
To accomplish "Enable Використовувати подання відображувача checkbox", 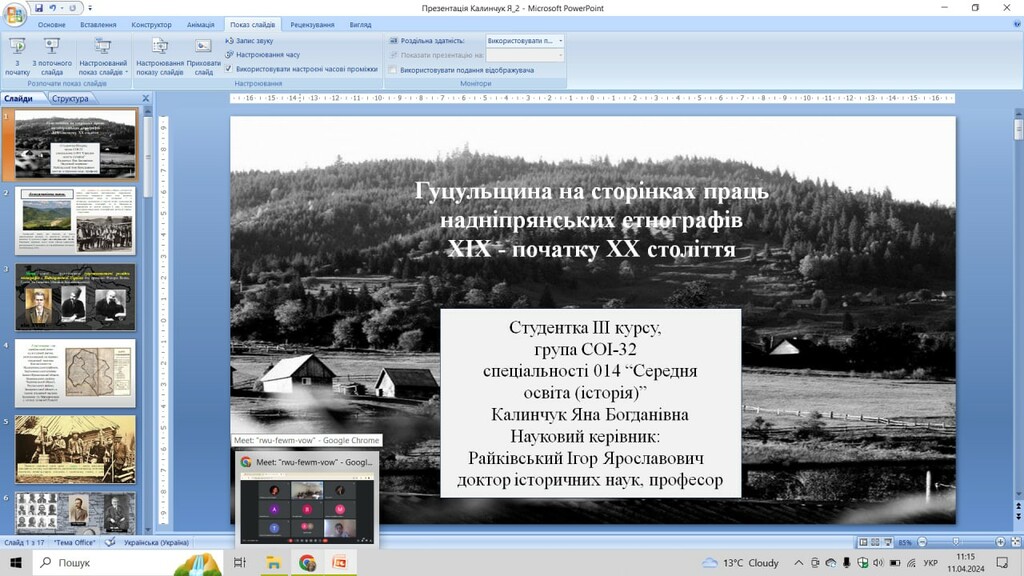I will (393, 70).
